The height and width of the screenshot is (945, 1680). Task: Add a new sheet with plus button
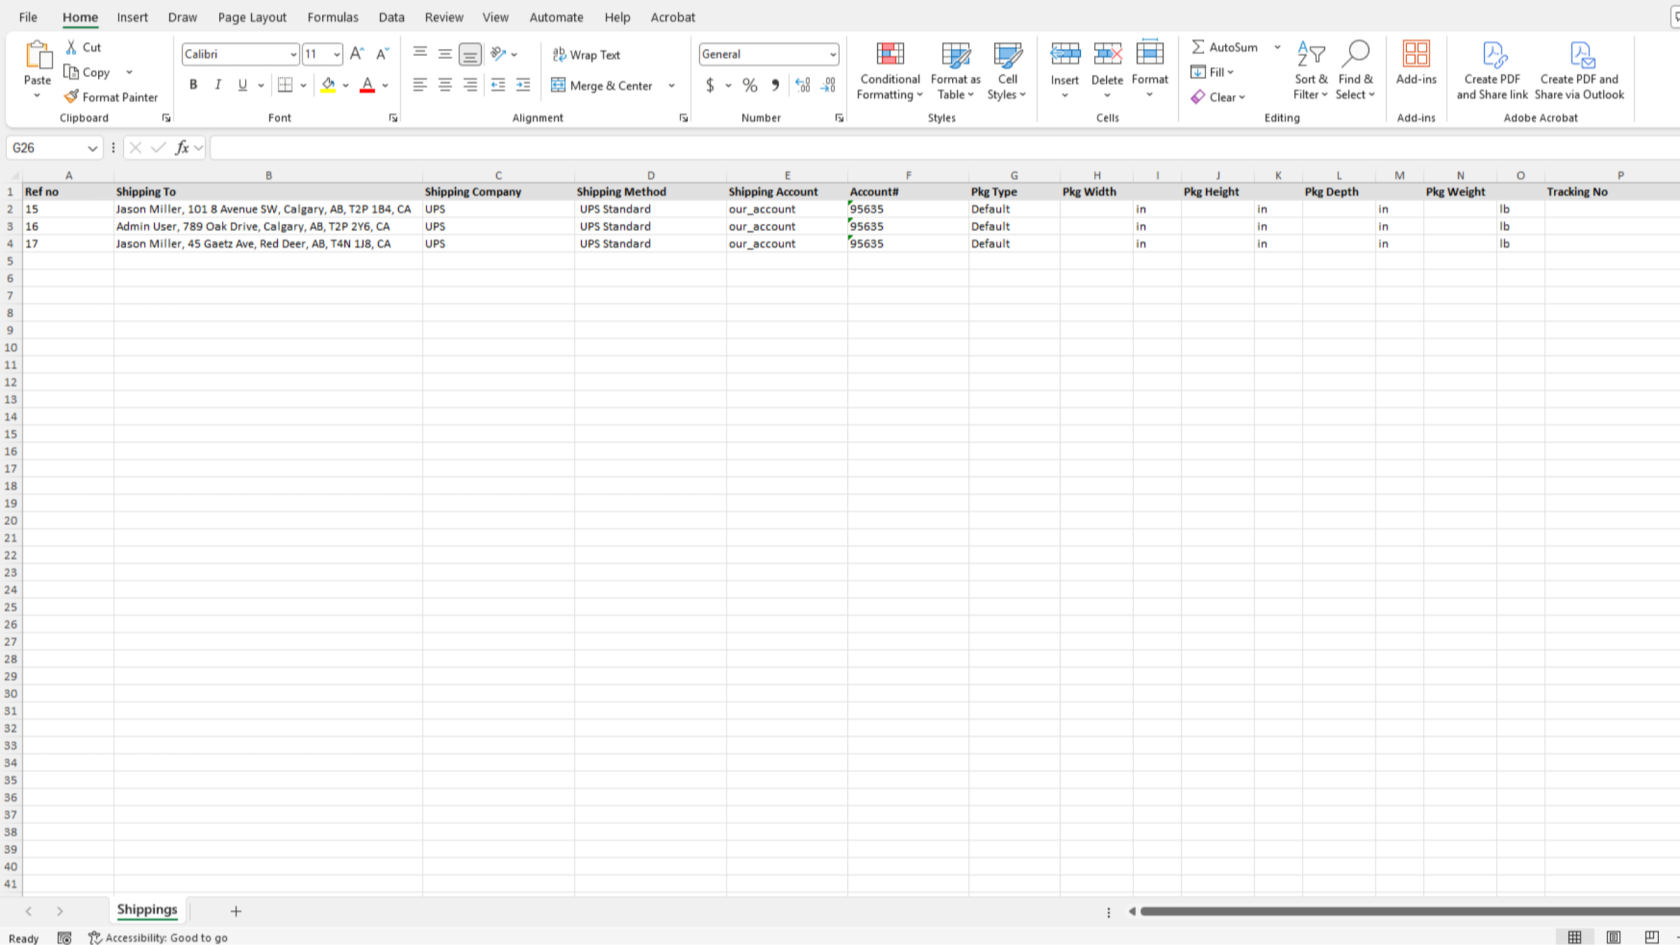pyautogui.click(x=236, y=911)
